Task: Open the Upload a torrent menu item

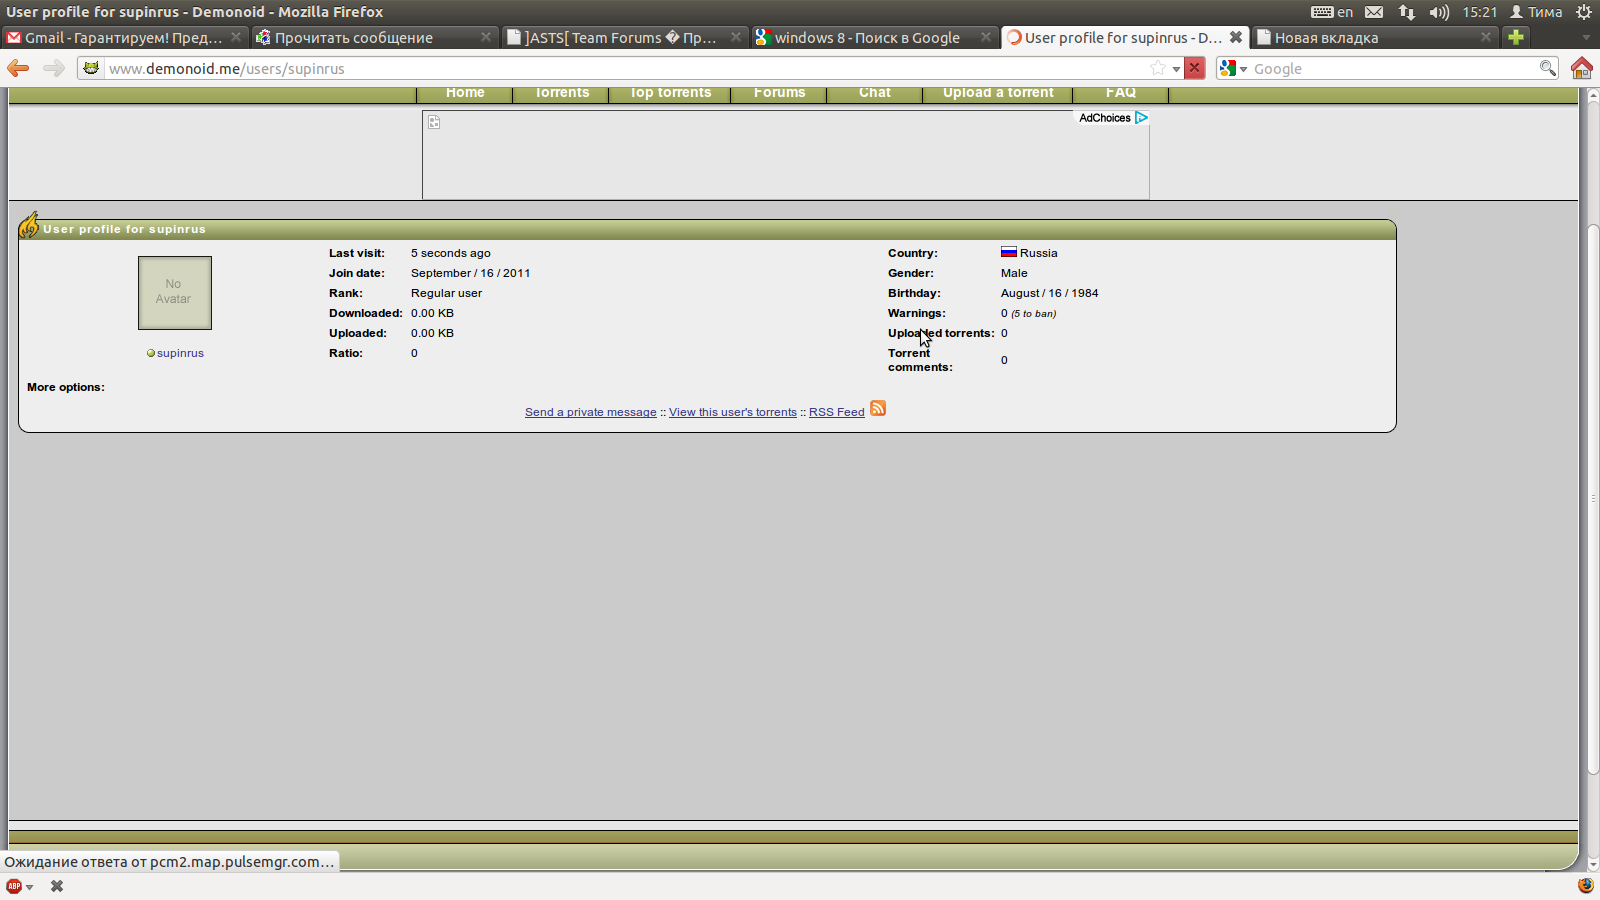Action: coord(998,93)
